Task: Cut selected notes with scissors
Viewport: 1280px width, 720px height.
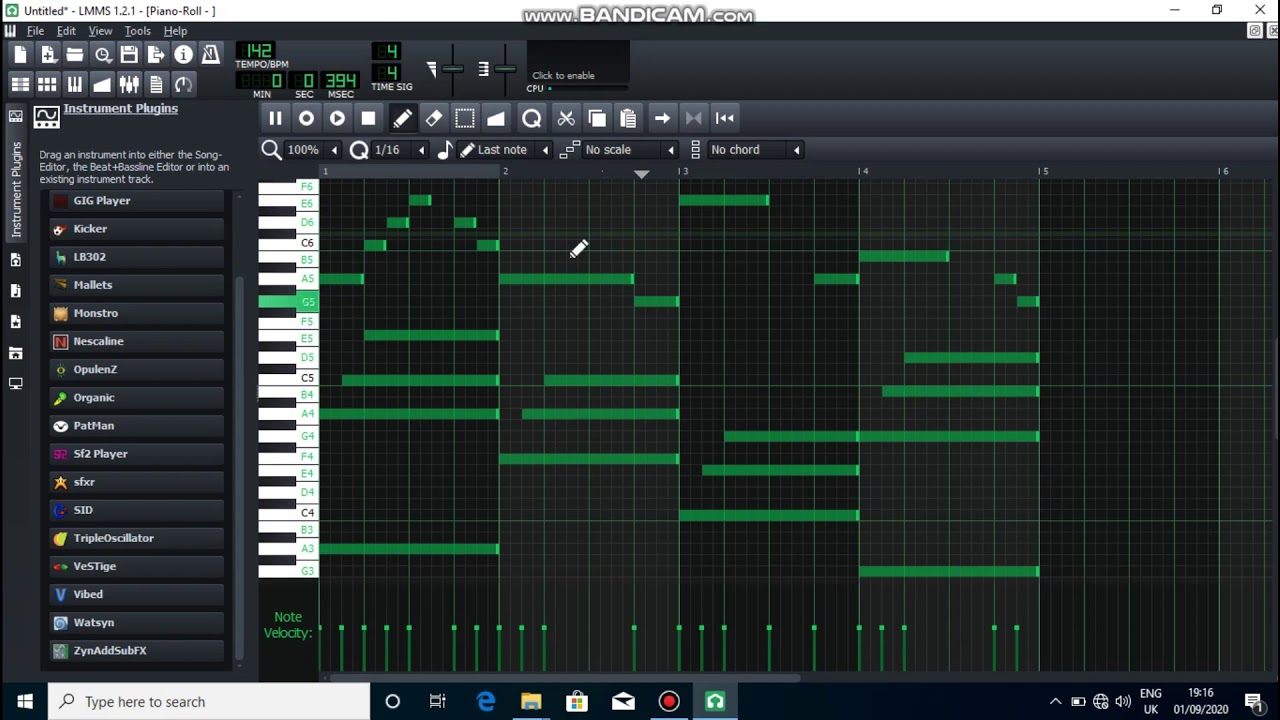Action: [x=566, y=118]
